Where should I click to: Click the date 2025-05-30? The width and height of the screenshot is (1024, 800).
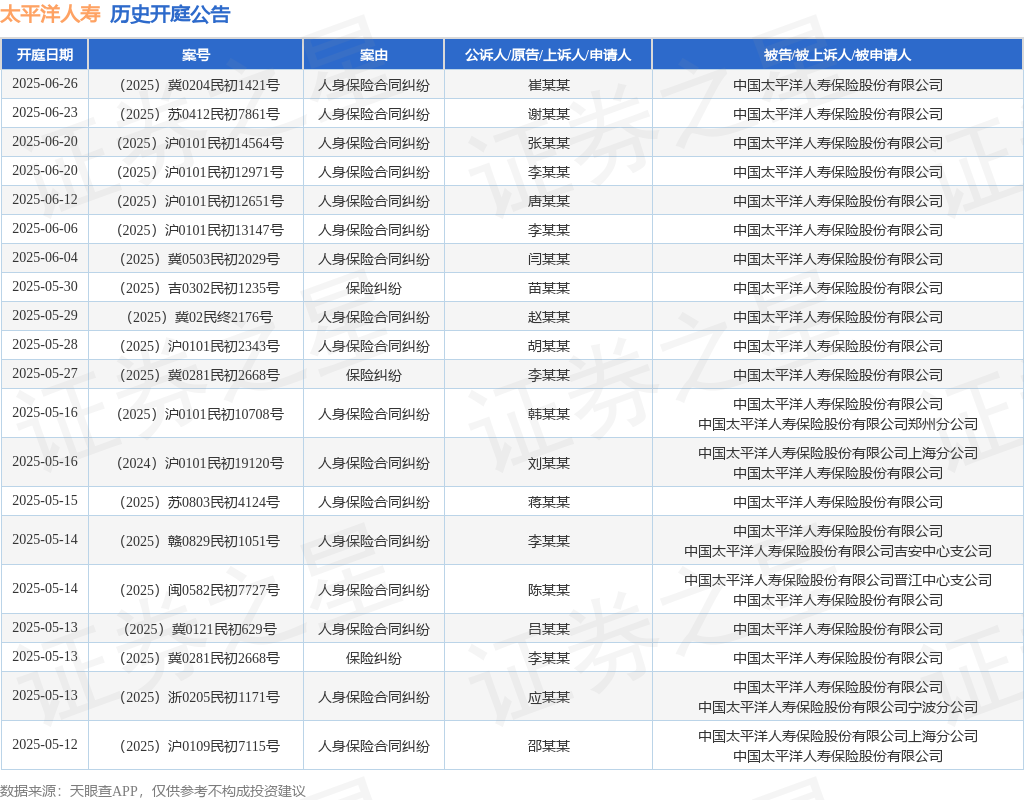point(44,287)
